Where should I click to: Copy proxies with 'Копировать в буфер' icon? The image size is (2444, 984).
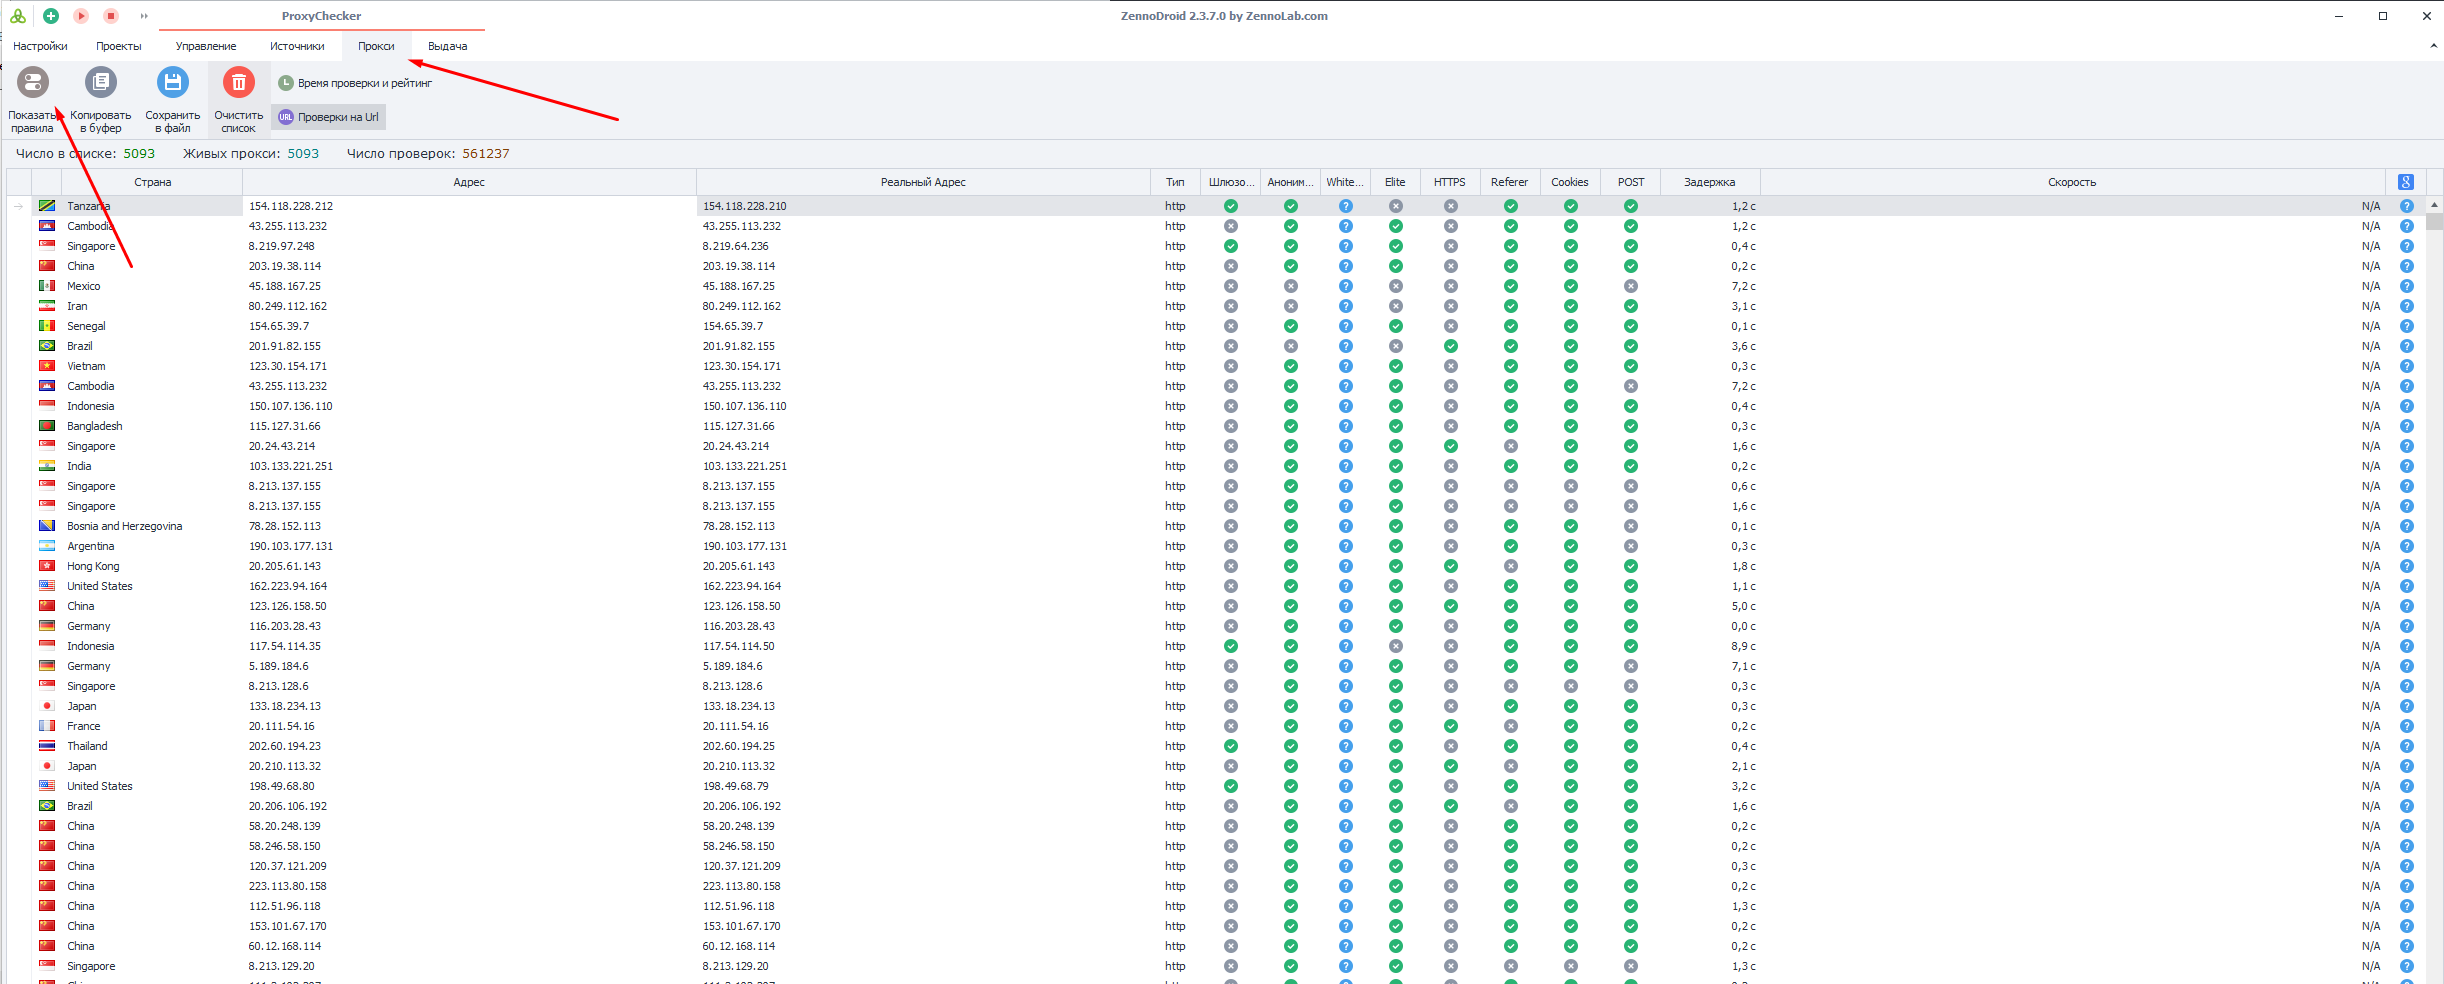tap(101, 83)
